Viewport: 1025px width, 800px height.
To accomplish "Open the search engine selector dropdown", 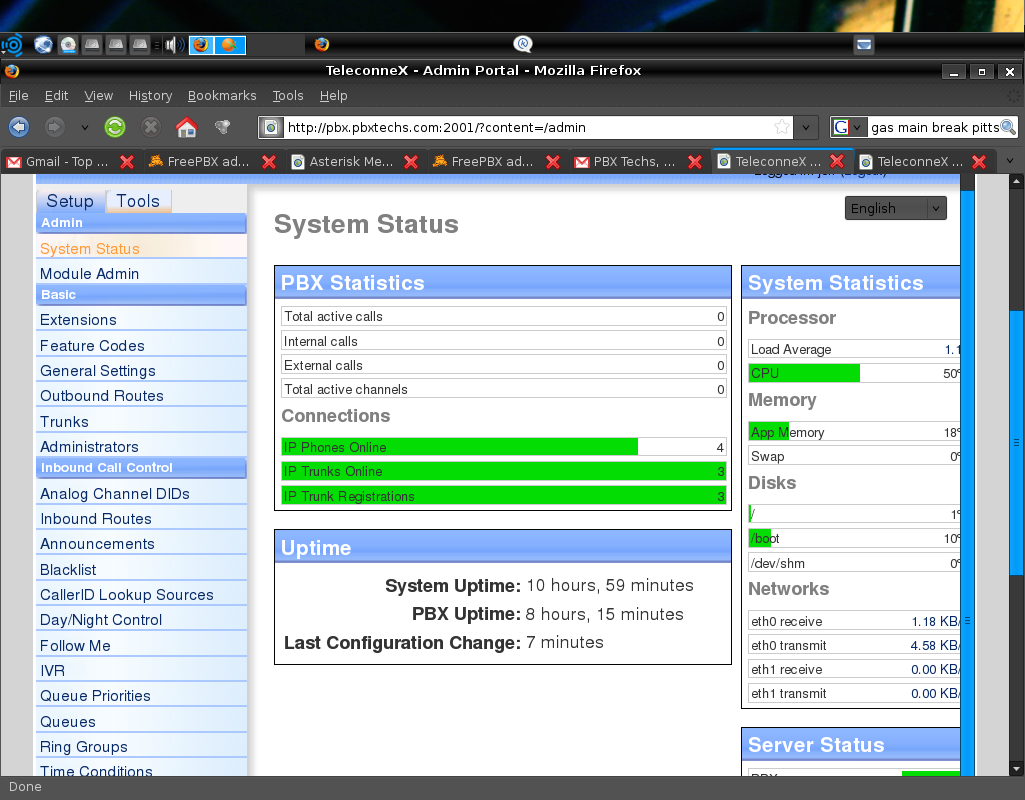I will [x=855, y=128].
